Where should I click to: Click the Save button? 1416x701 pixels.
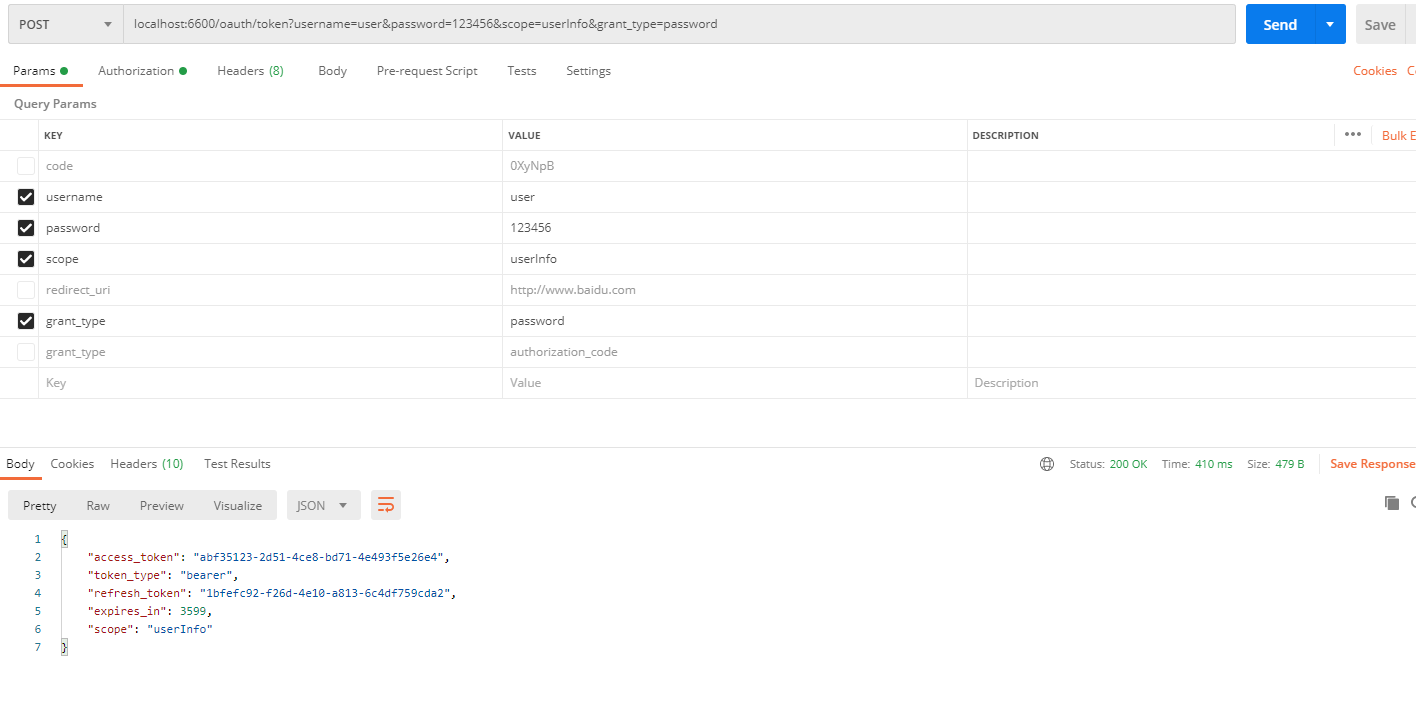(x=1380, y=24)
